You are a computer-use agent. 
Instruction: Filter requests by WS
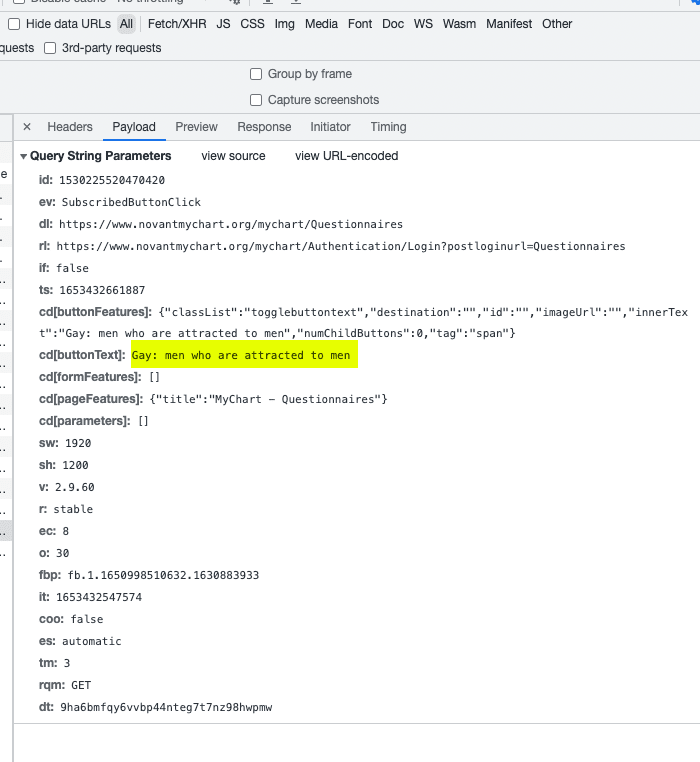pyautogui.click(x=423, y=24)
